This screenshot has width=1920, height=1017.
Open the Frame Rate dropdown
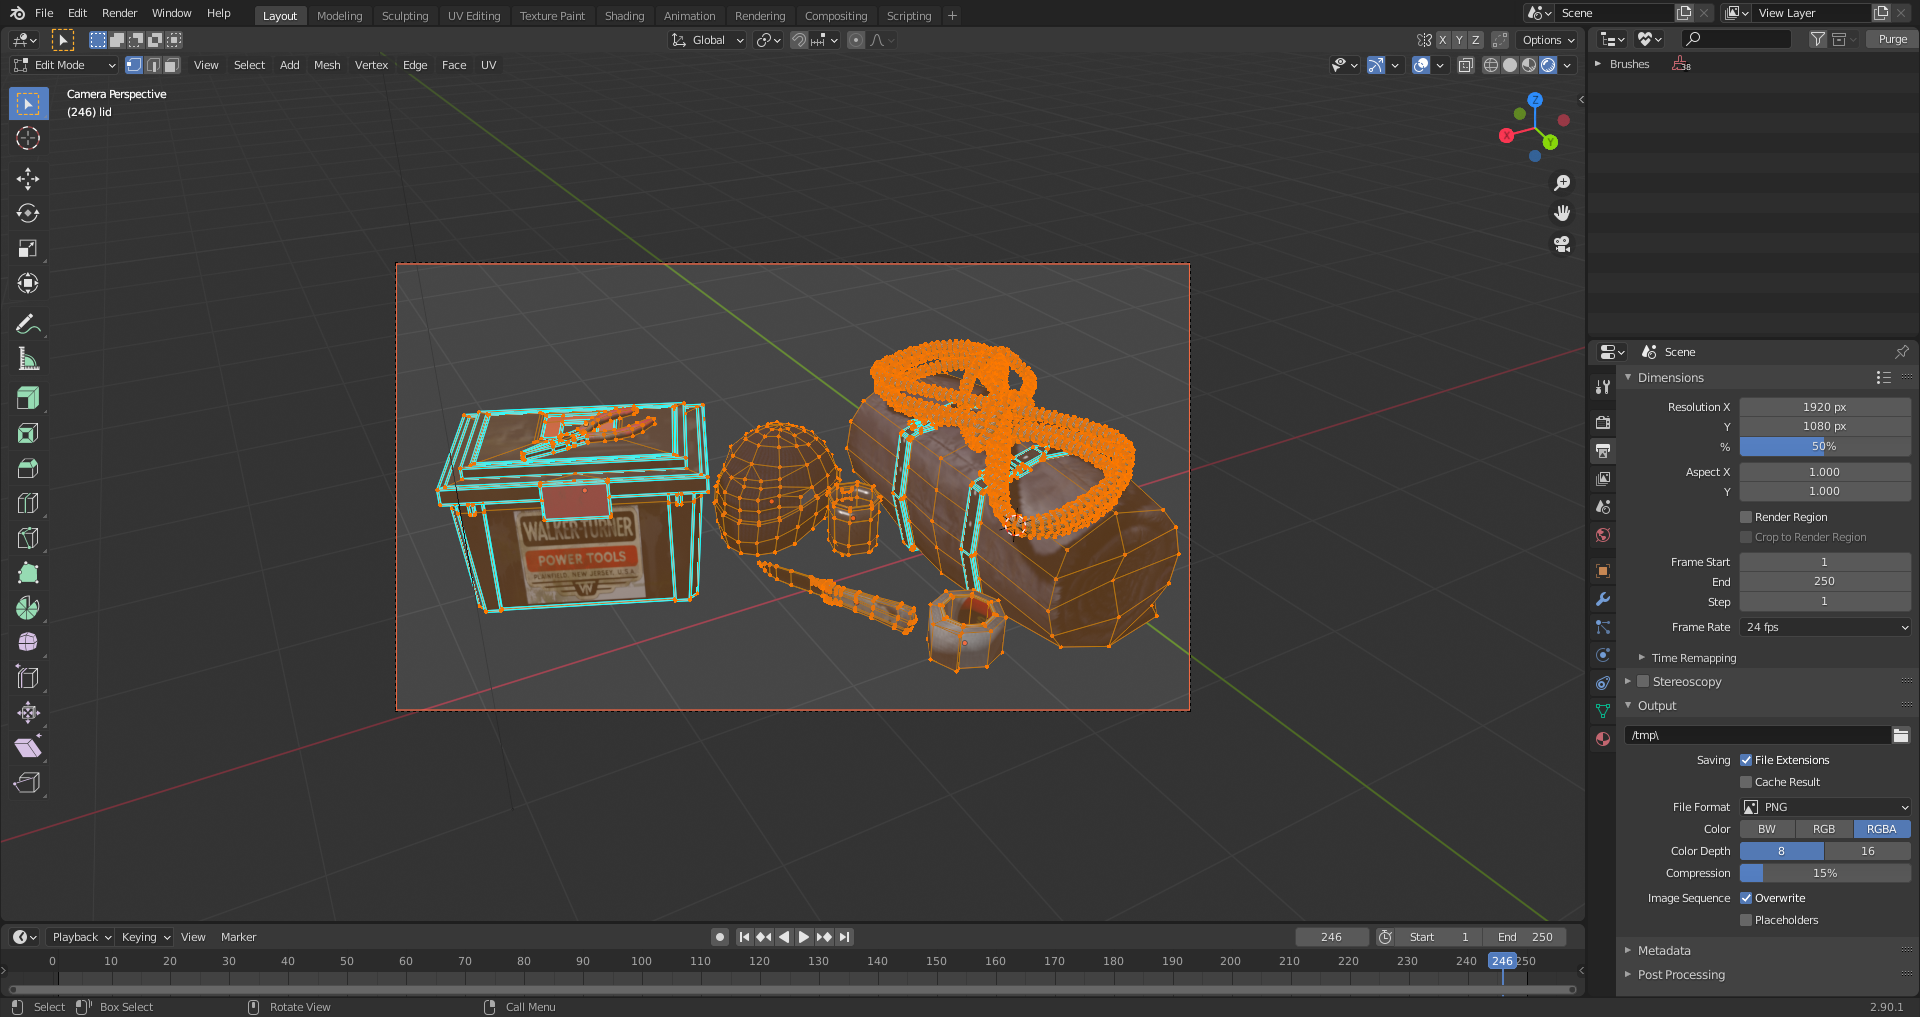click(1824, 627)
